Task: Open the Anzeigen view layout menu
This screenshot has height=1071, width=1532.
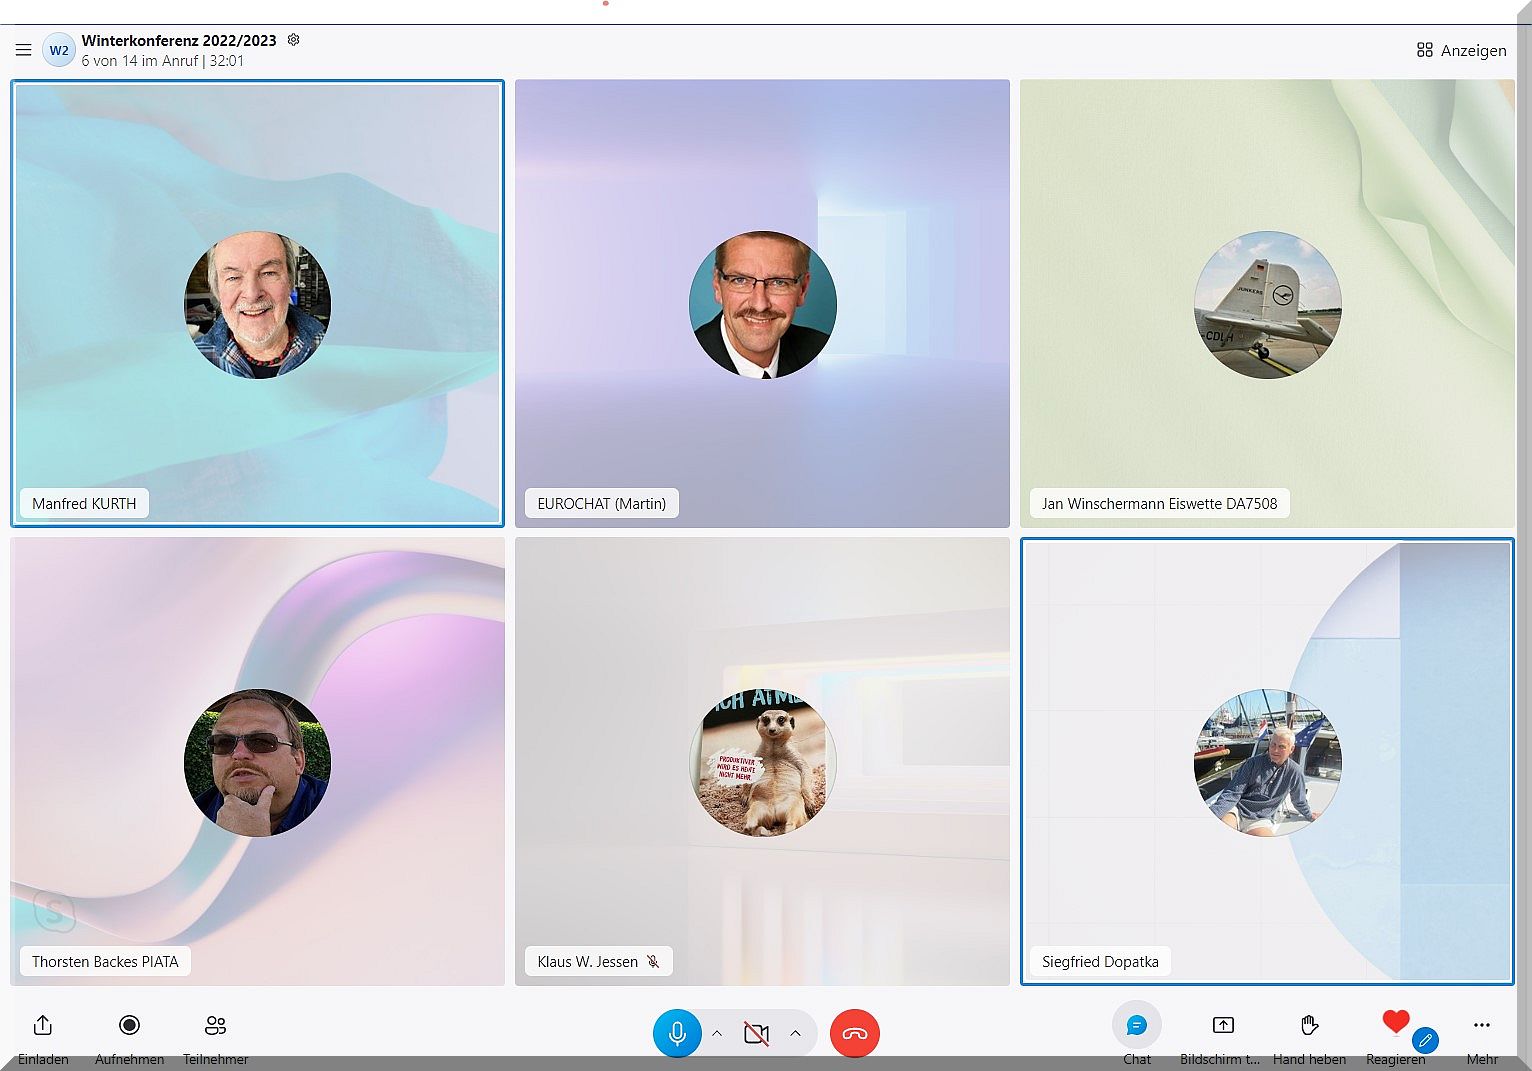Action: [1461, 50]
